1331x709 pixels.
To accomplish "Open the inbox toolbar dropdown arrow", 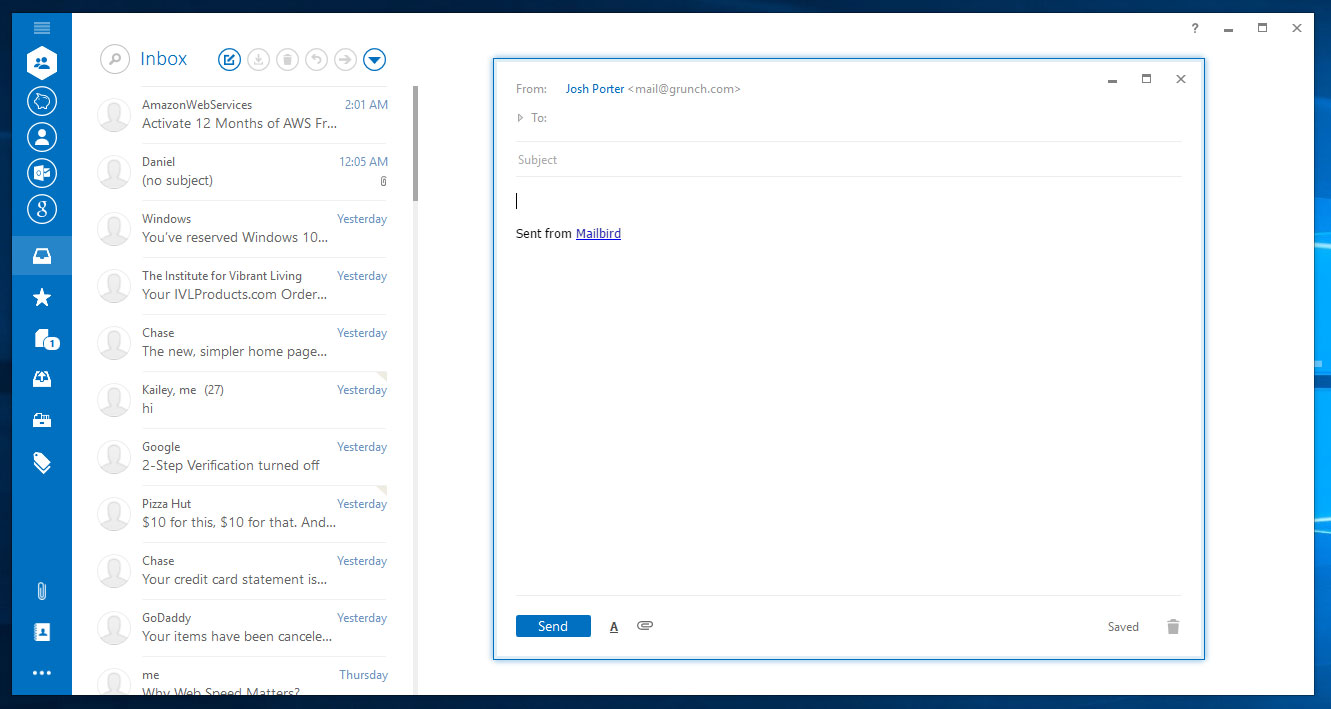I will 374,60.
